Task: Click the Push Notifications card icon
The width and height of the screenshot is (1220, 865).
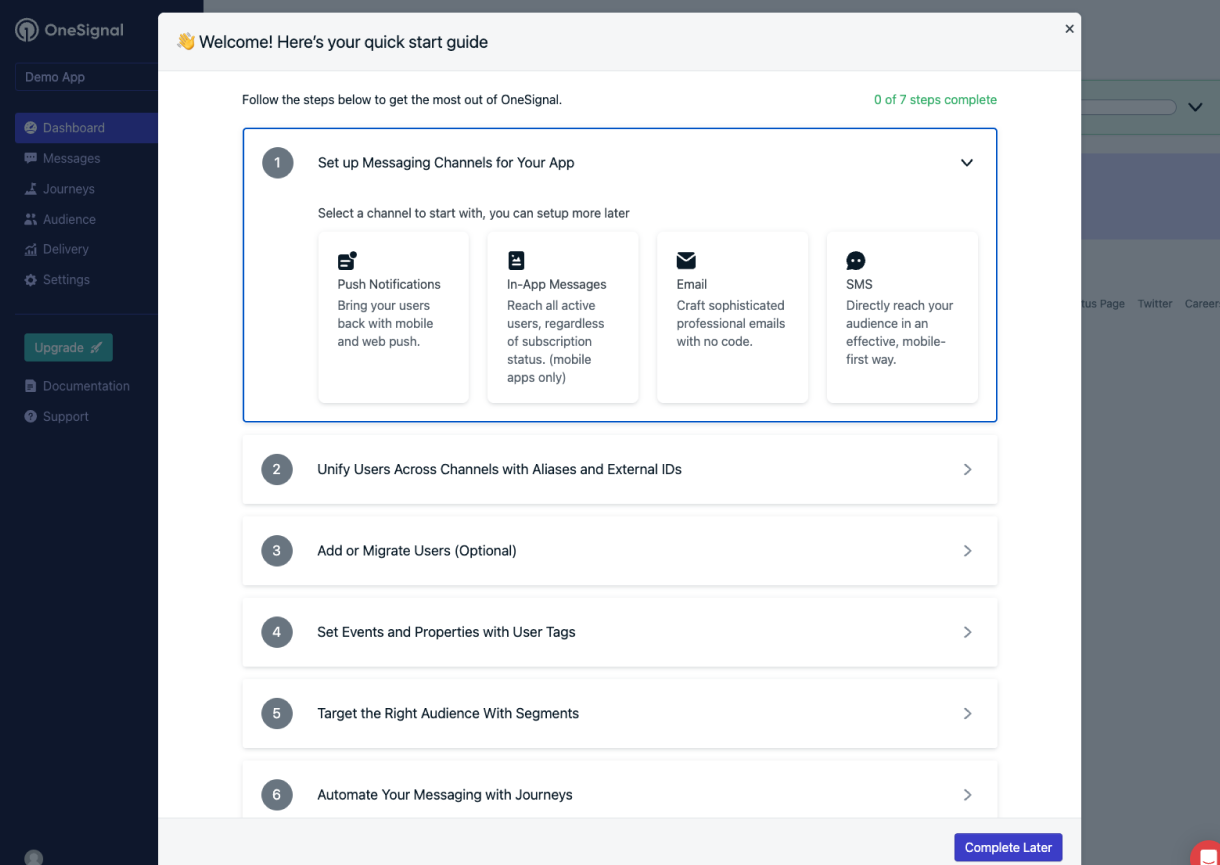Action: (347, 261)
